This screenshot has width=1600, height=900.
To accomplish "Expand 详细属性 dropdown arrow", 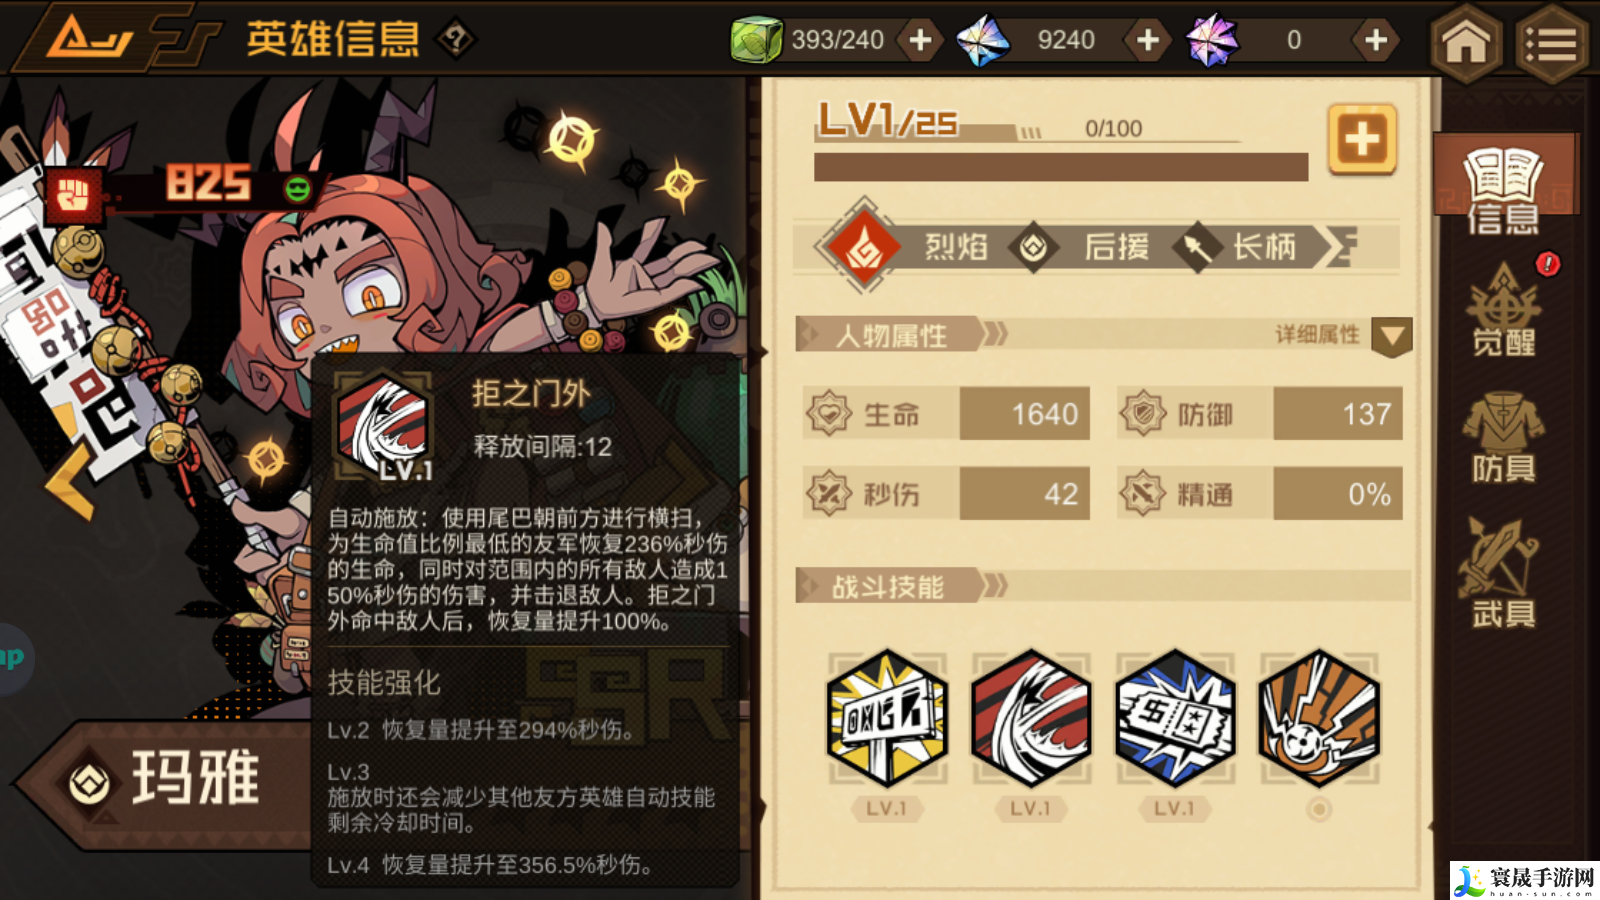I will pos(1392,337).
